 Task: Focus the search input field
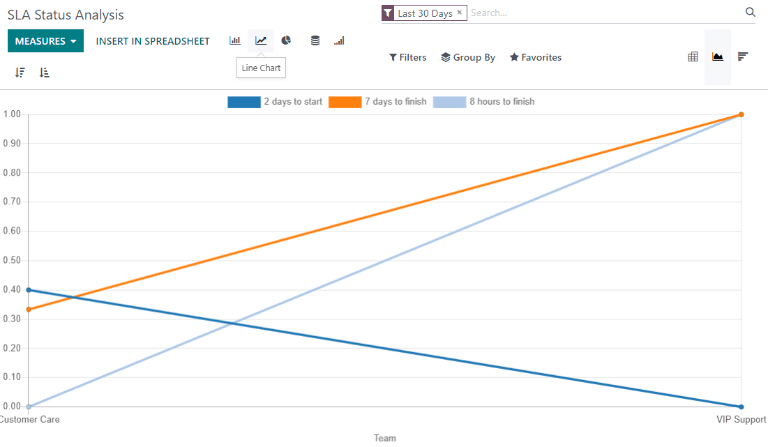(x=600, y=13)
